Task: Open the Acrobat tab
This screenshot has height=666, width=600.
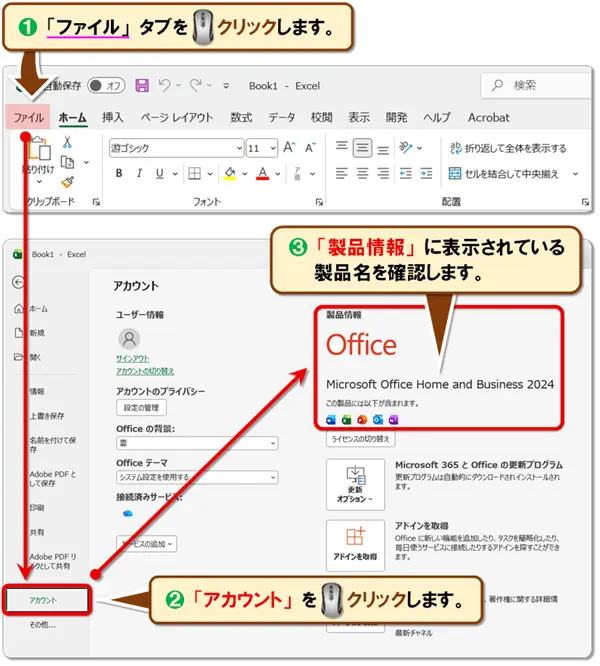Action: pos(489,117)
